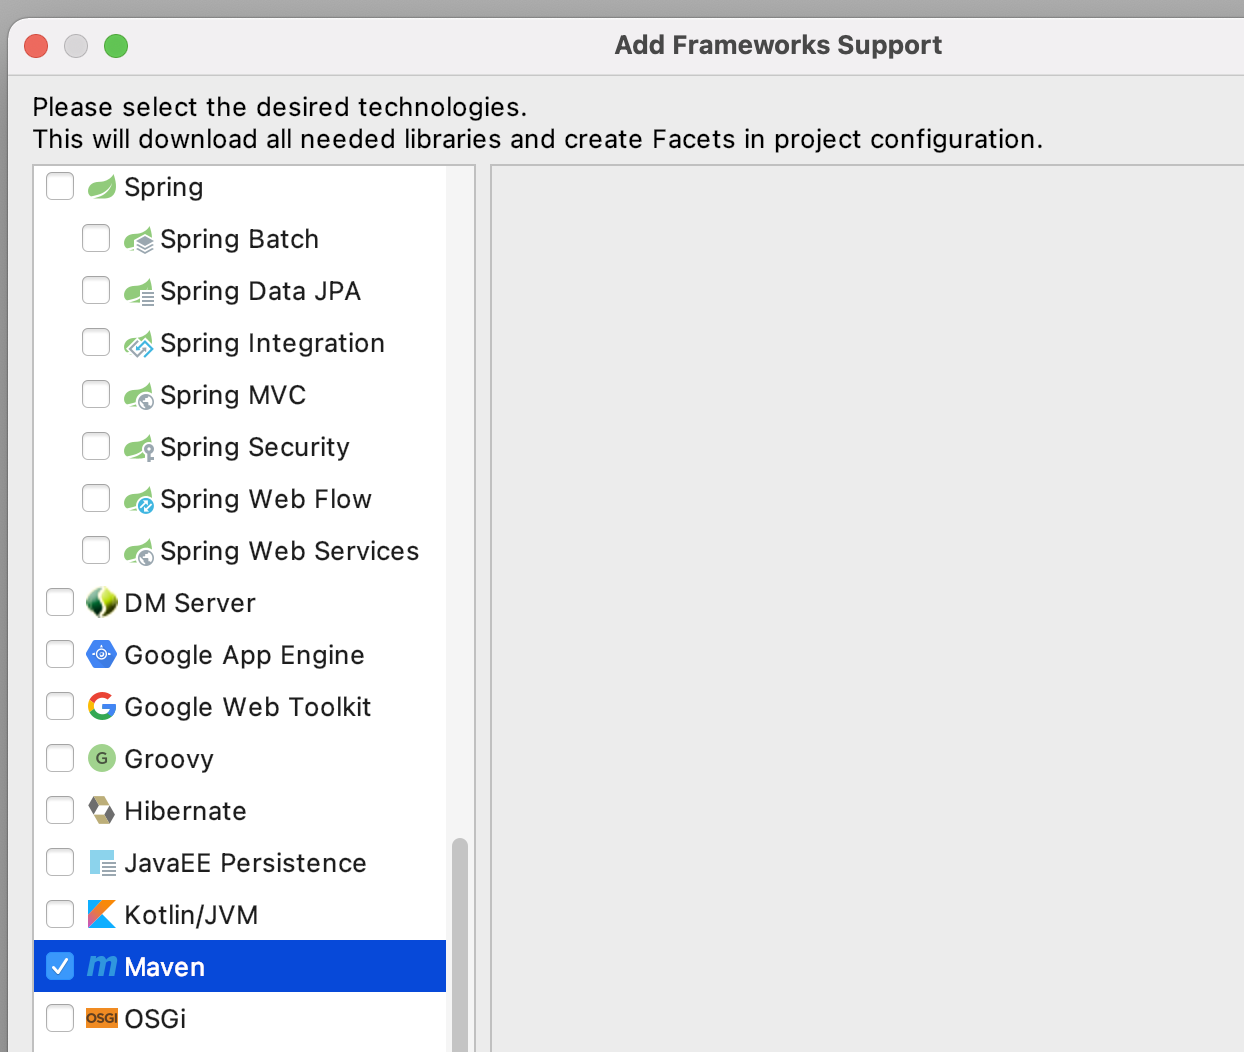Enable the Hibernate checkbox

60,810
